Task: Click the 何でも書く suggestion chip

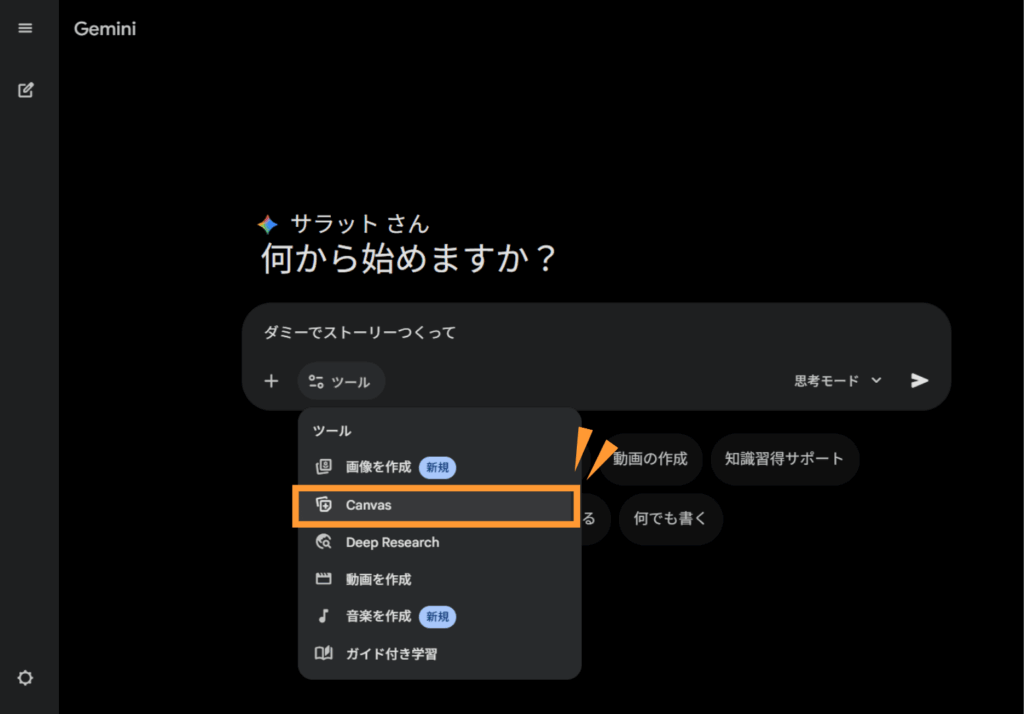Action: coord(670,519)
